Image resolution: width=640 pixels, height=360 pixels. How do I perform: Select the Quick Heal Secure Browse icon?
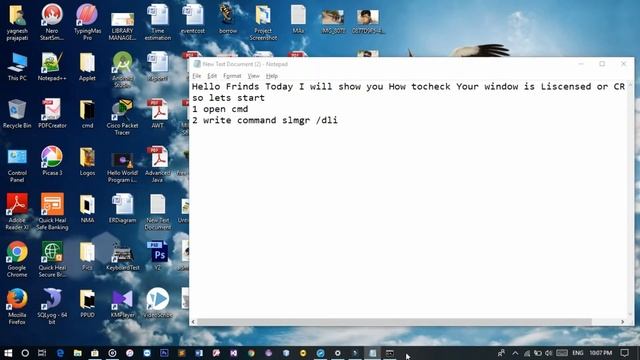coord(52,260)
